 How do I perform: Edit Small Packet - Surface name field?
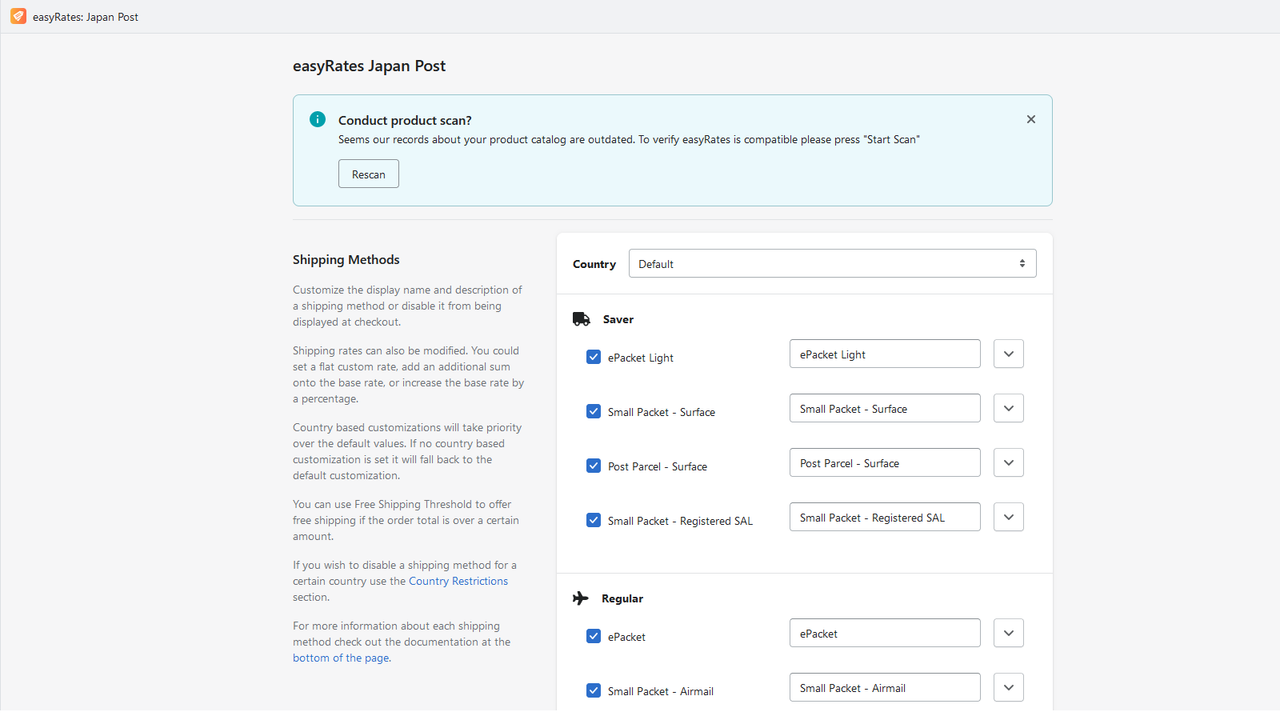tap(885, 408)
